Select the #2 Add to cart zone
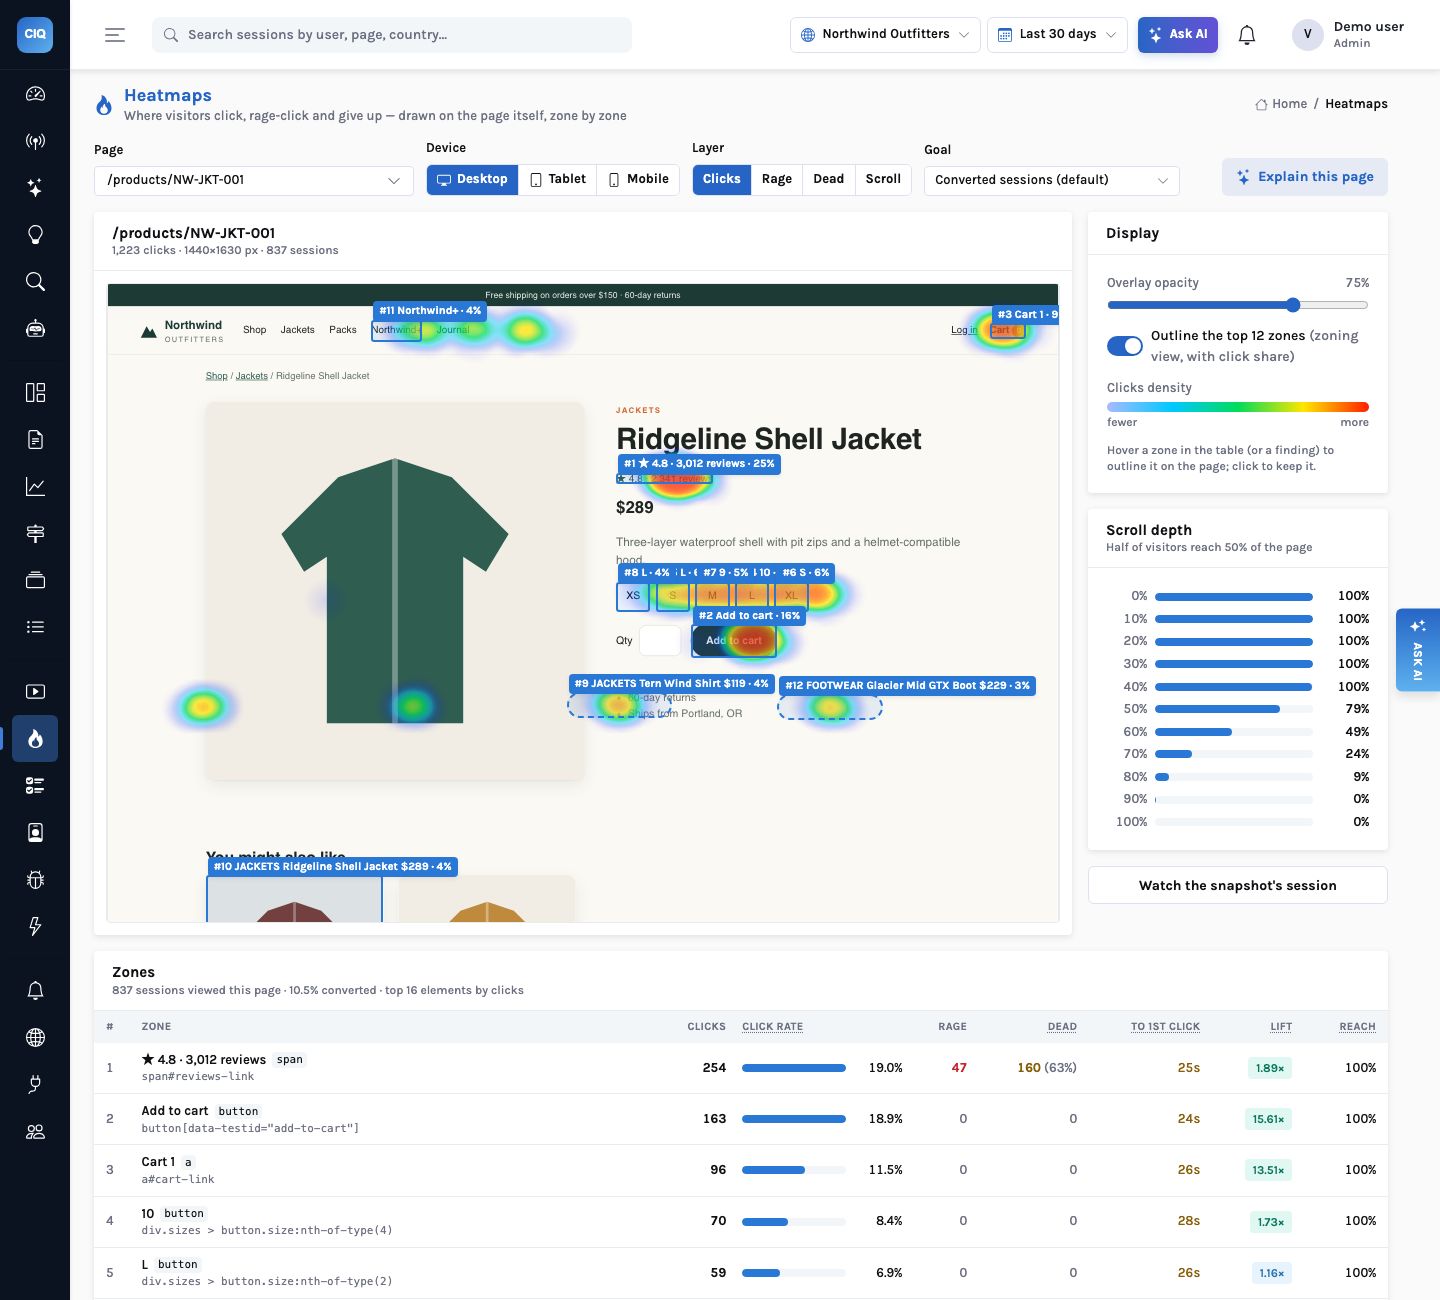1440x1300 pixels. (734, 641)
